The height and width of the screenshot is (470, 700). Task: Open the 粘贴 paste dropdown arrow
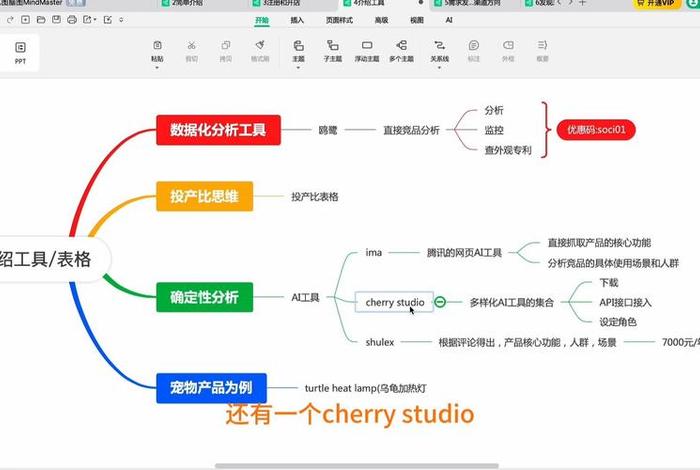(157, 68)
